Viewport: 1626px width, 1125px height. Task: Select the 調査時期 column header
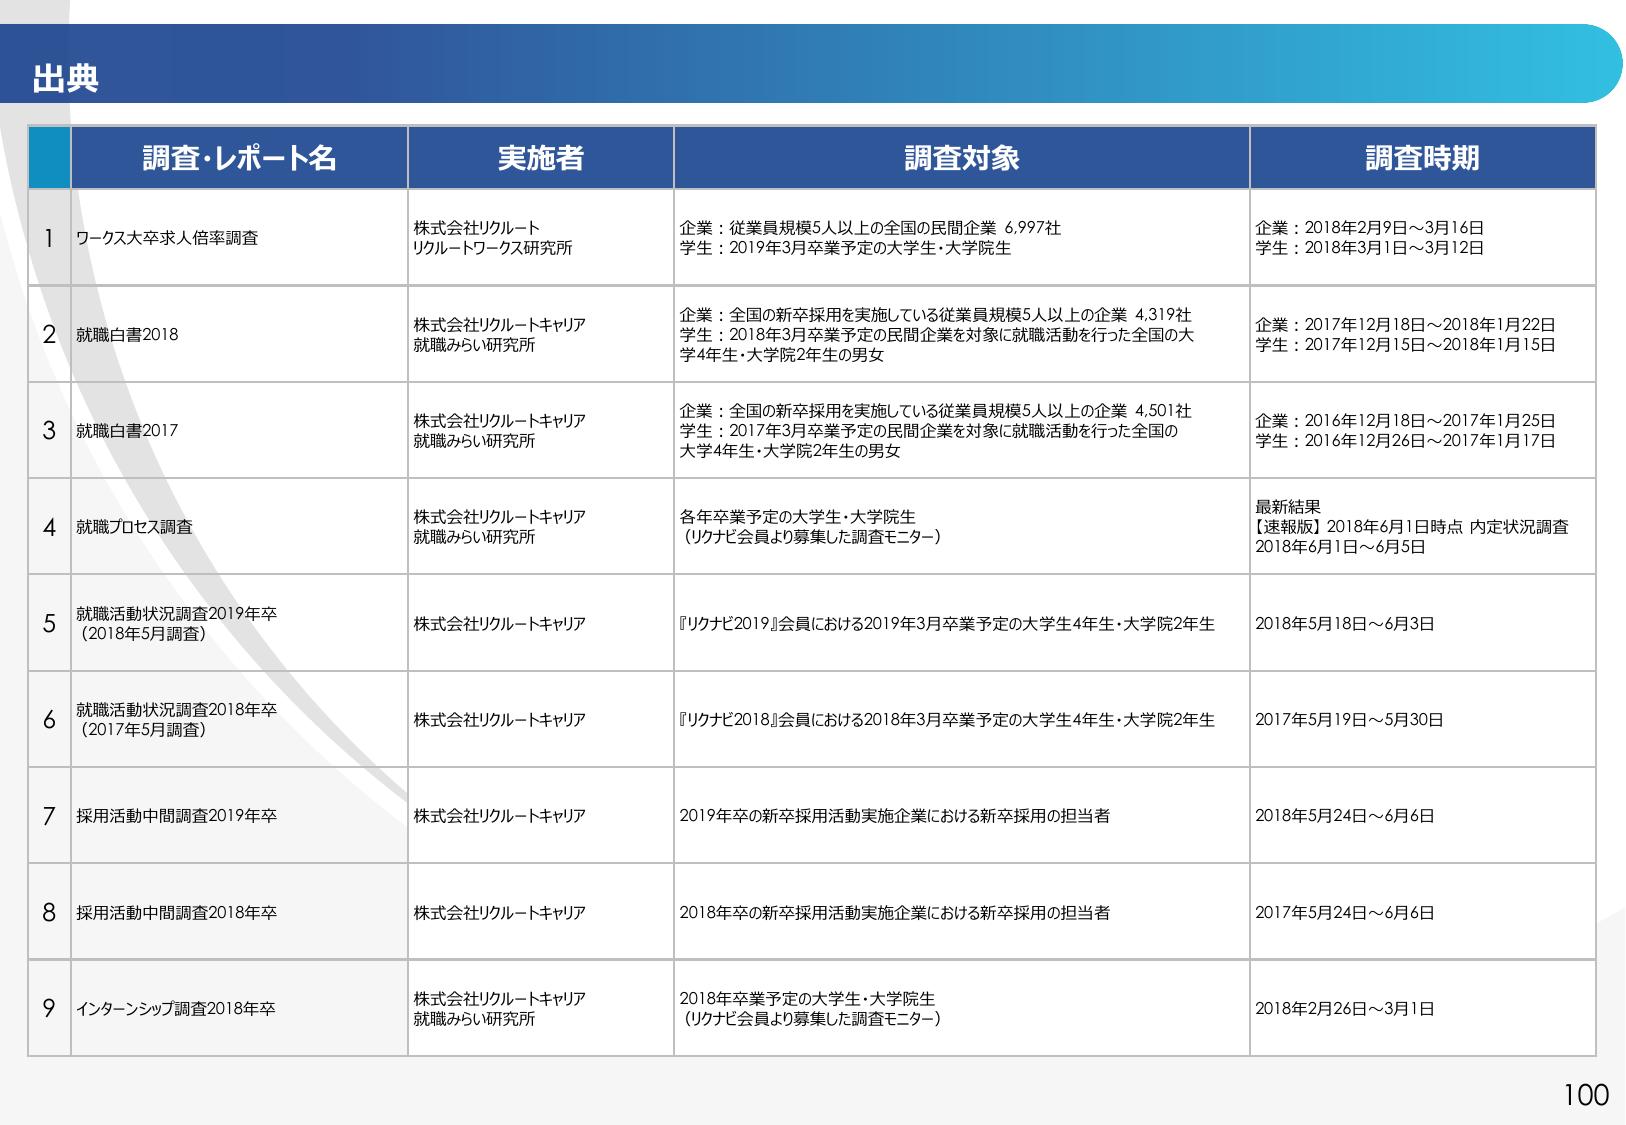pyautogui.click(x=1421, y=158)
